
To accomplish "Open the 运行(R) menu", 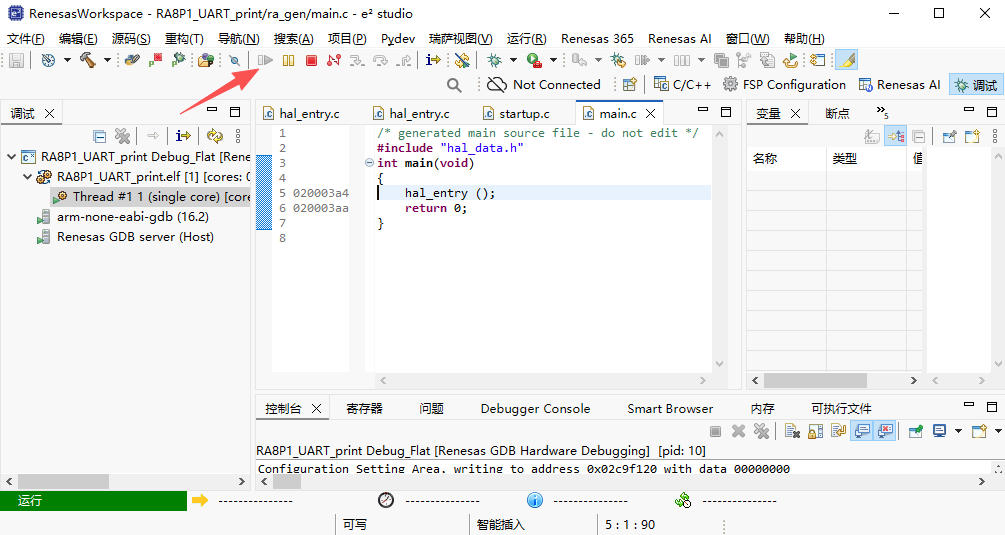I will tap(526, 38).
